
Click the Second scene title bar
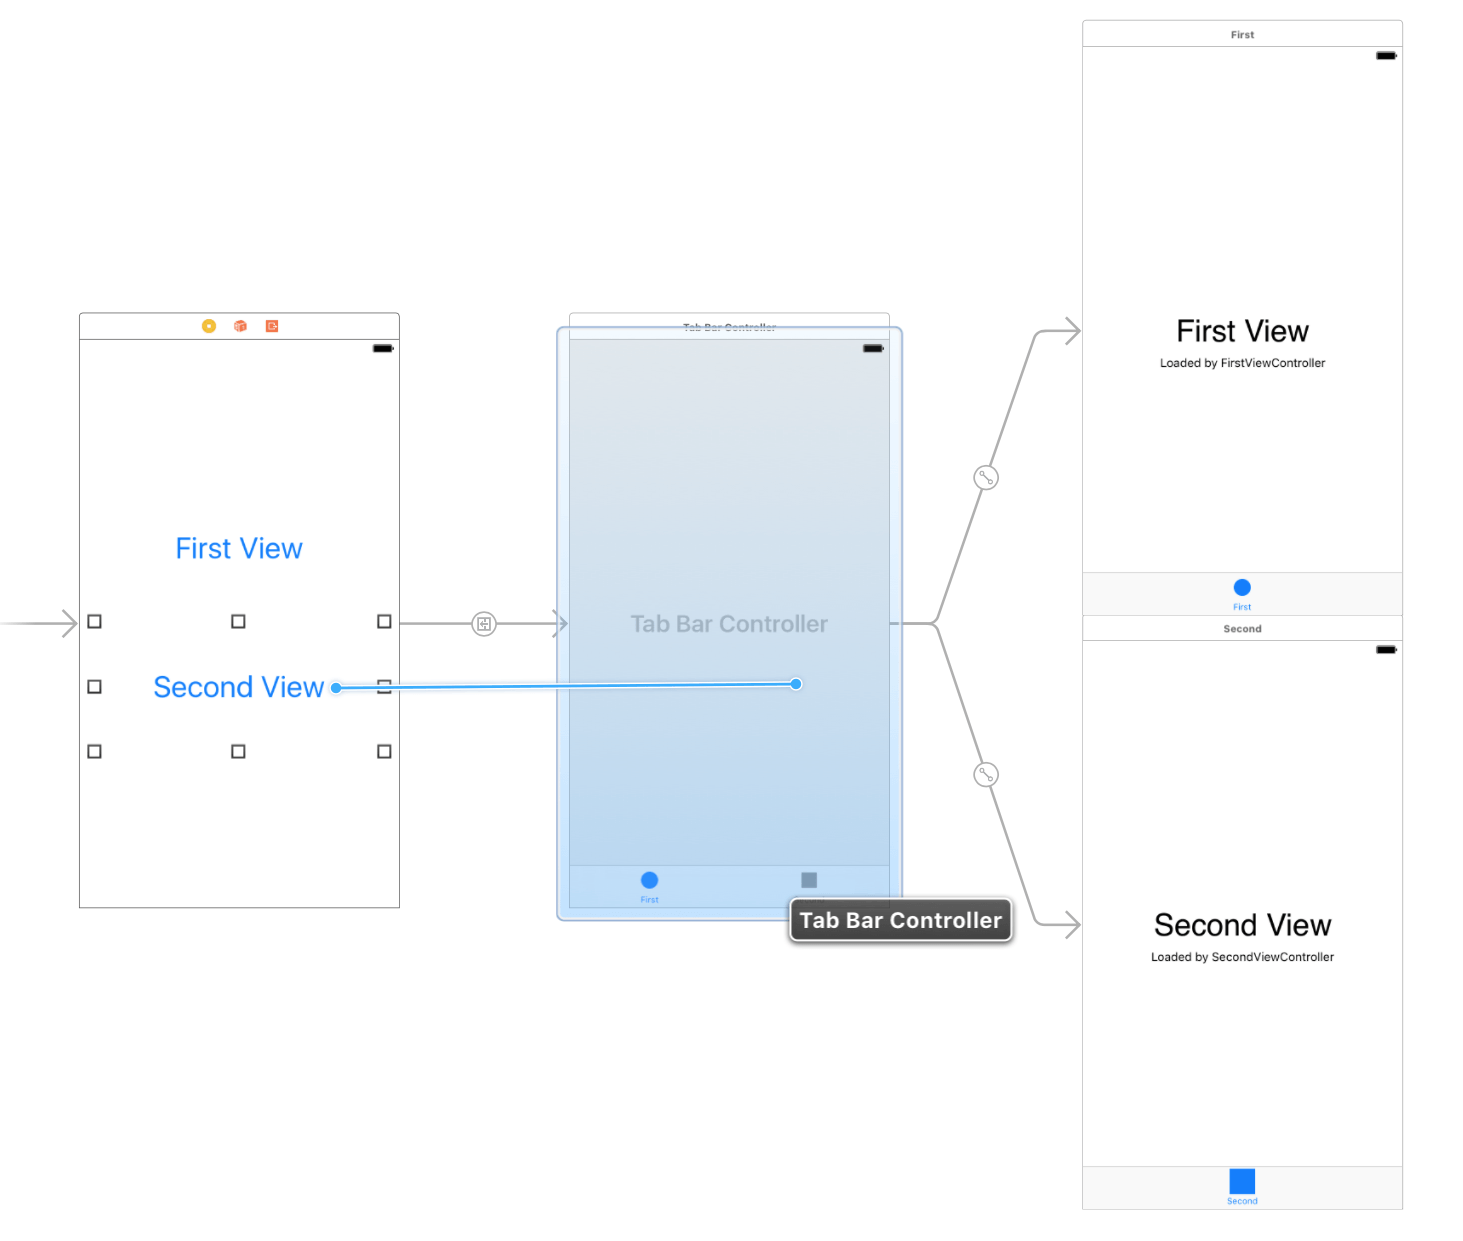(x=1242, y=629)
